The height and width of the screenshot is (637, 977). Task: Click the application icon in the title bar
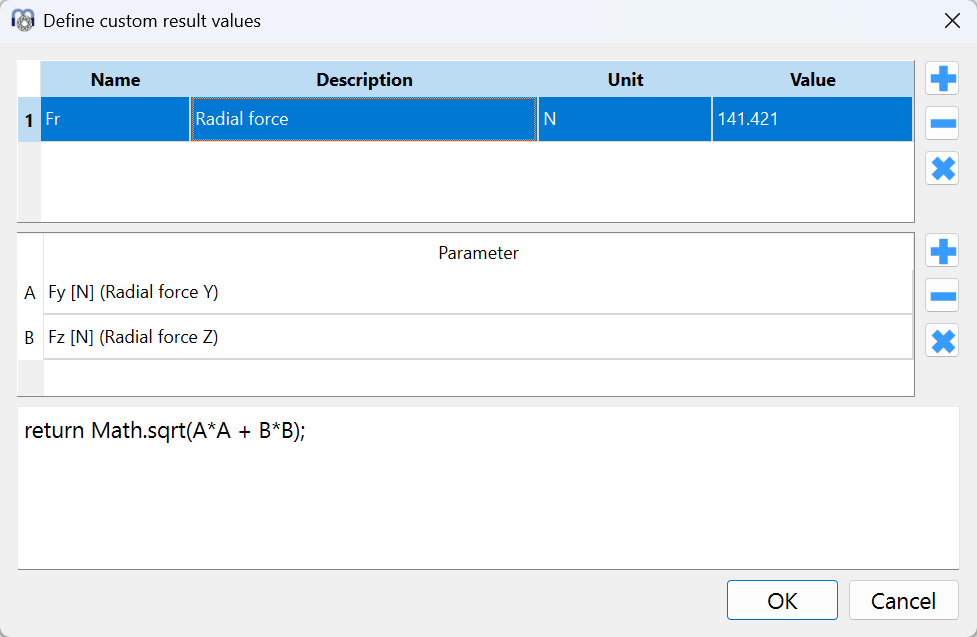click(x=25, y=20)
